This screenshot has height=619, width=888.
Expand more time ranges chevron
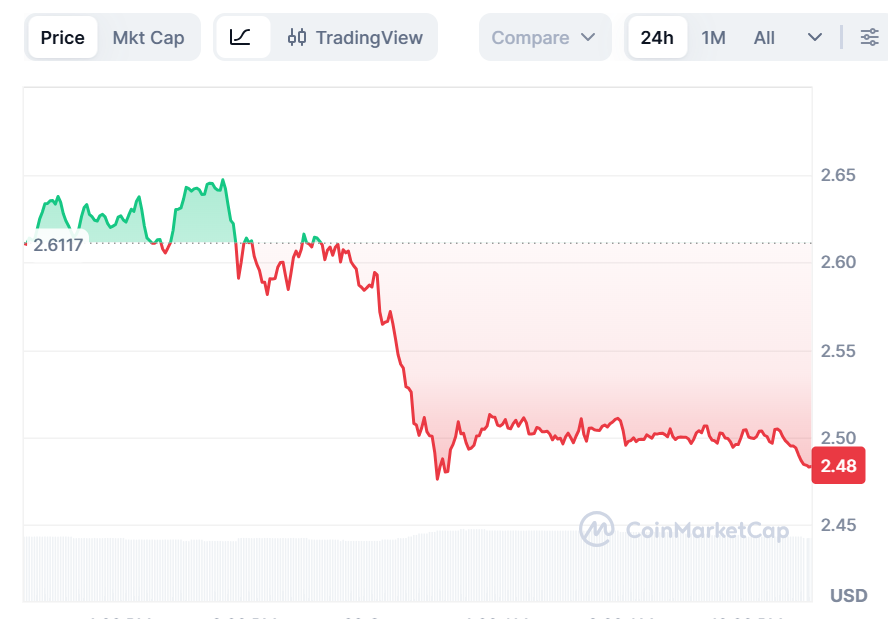point(815,38)
